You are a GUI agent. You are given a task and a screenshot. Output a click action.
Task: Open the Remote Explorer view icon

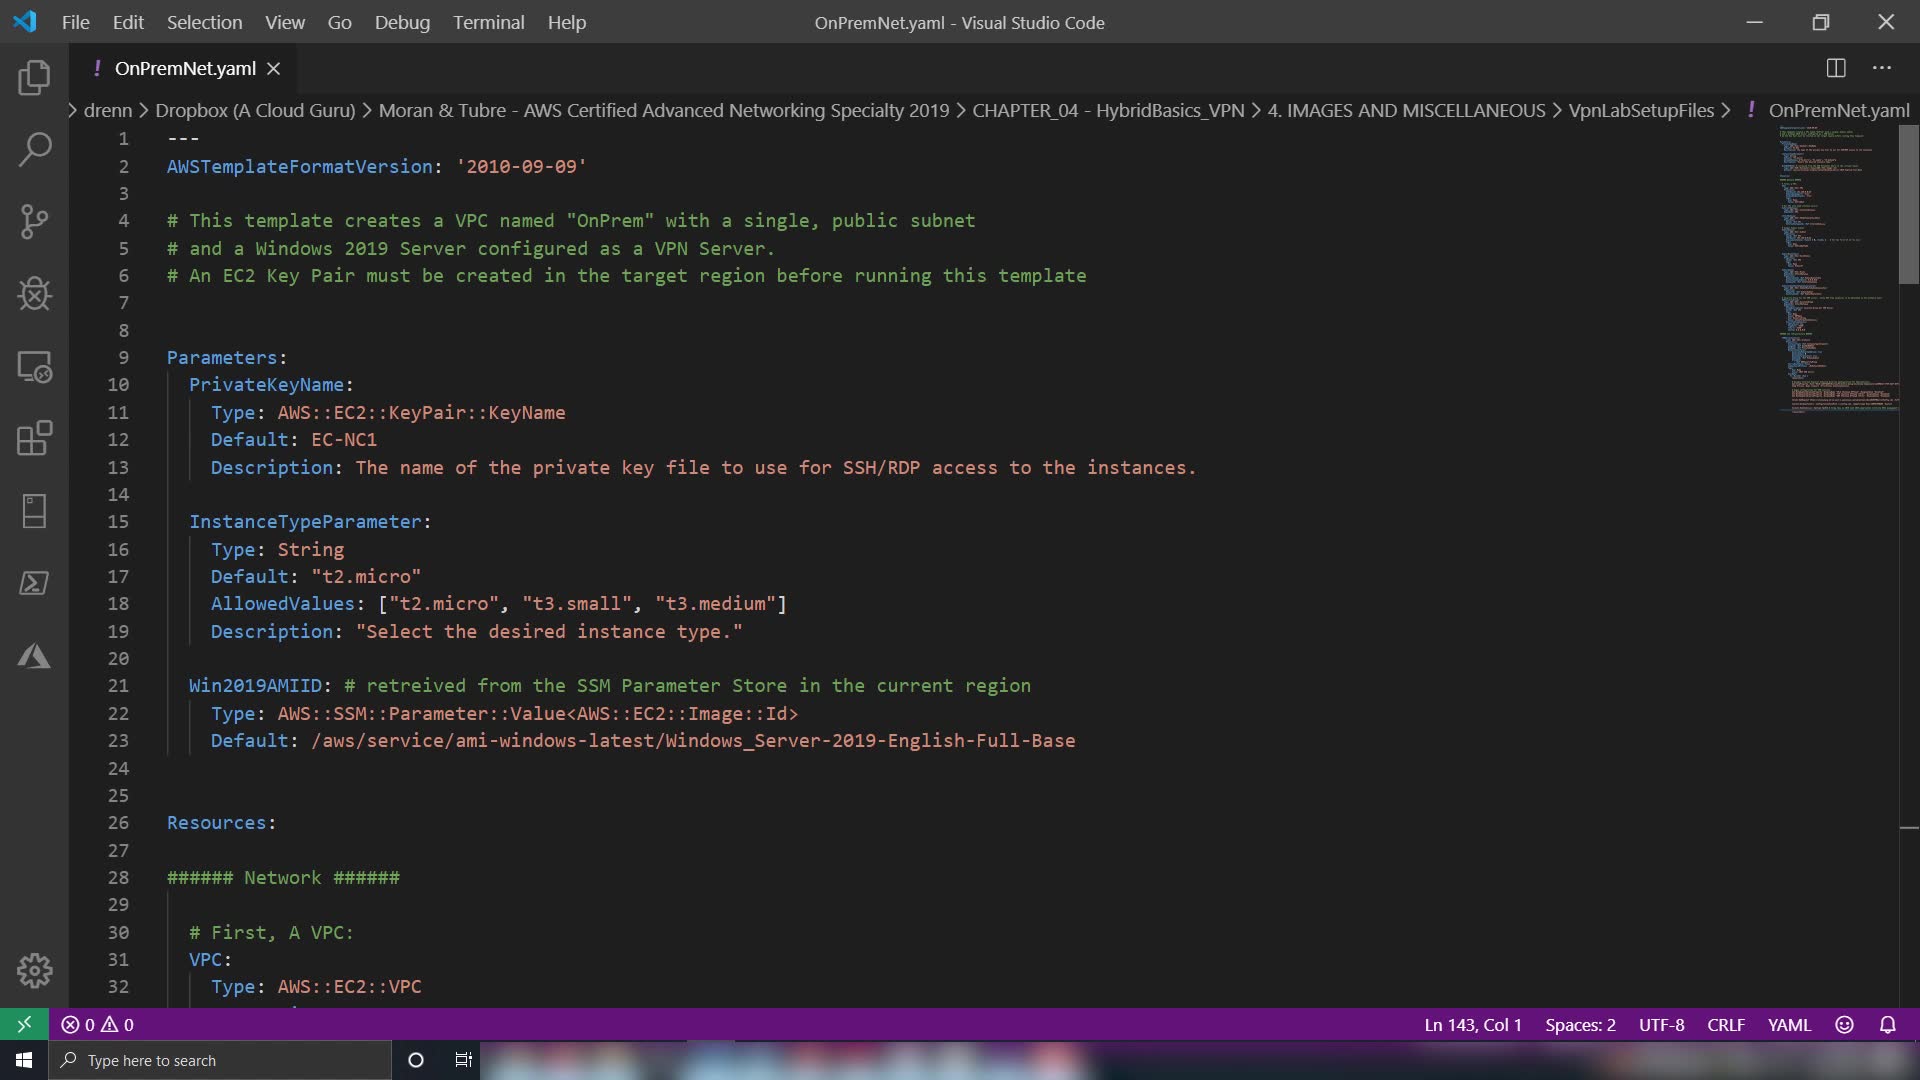[34, 367]
